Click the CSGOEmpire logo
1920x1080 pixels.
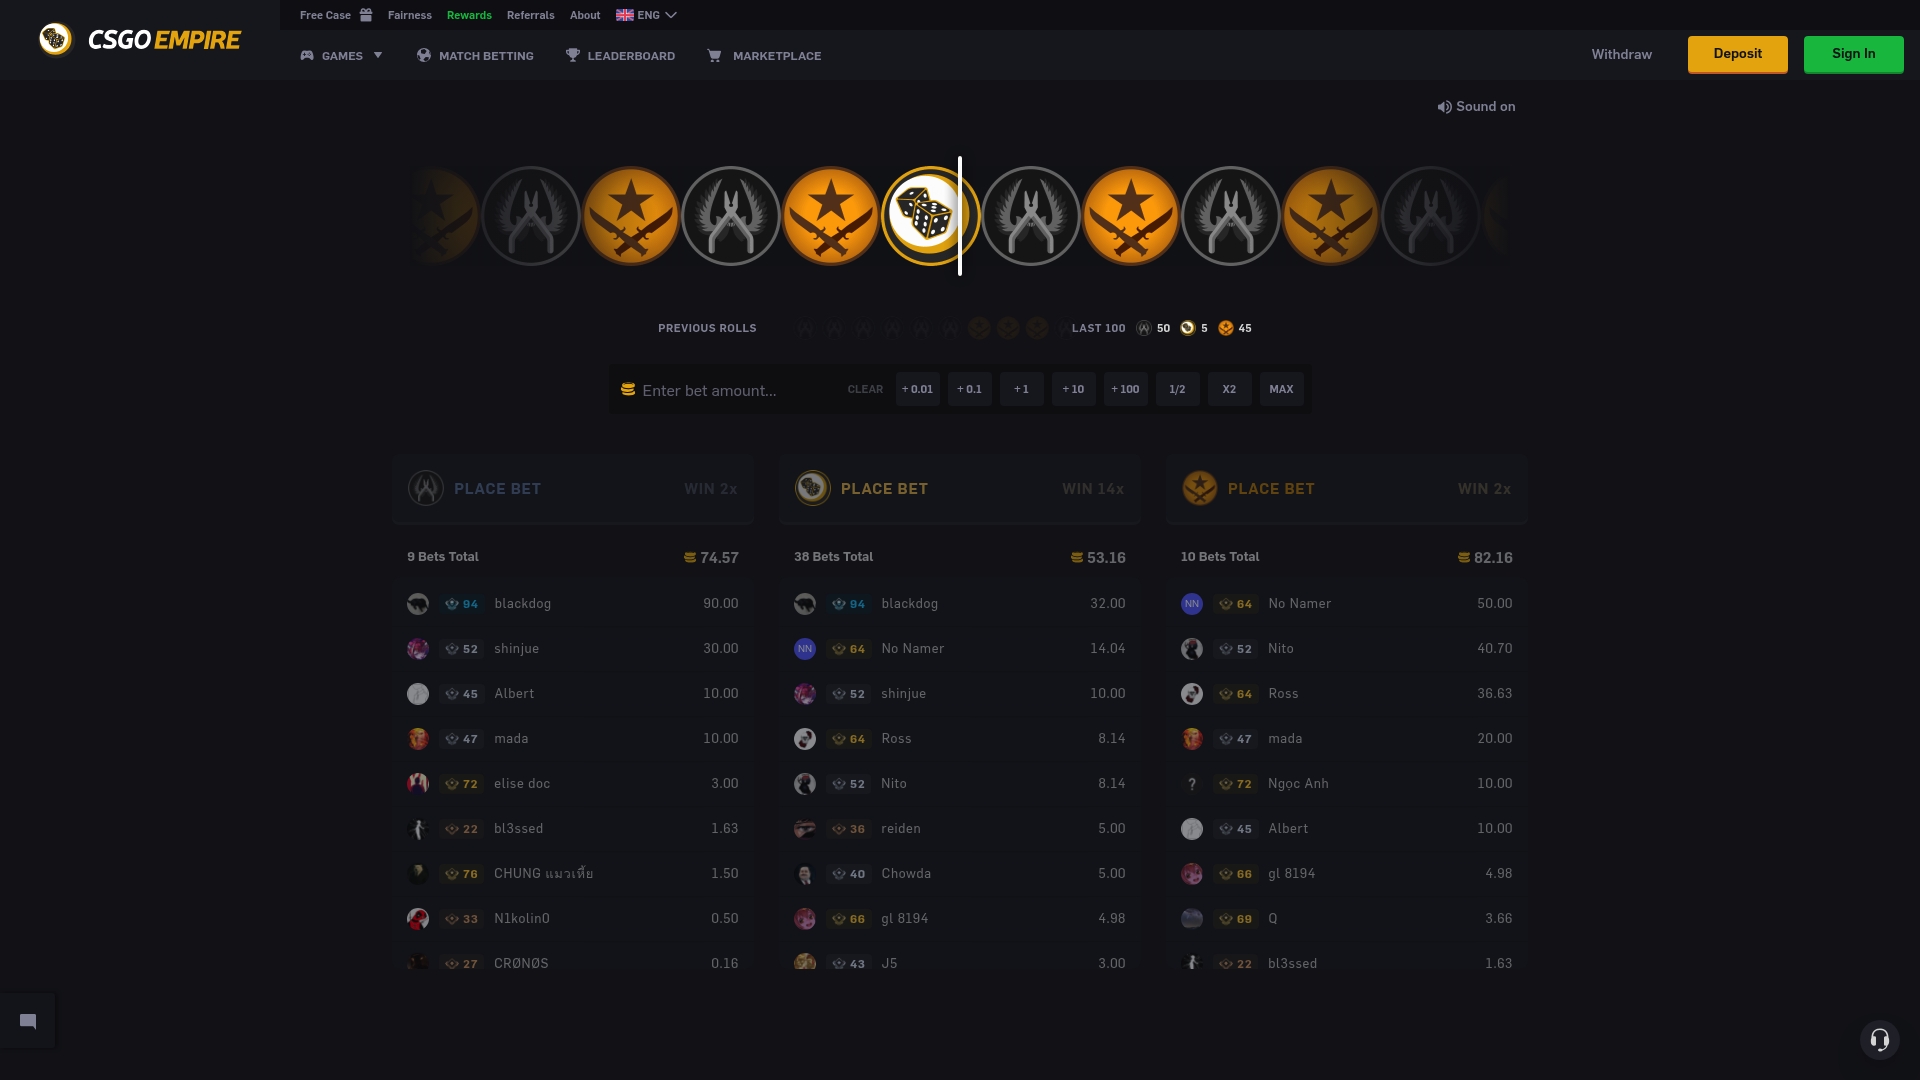[x=140, y=40]
